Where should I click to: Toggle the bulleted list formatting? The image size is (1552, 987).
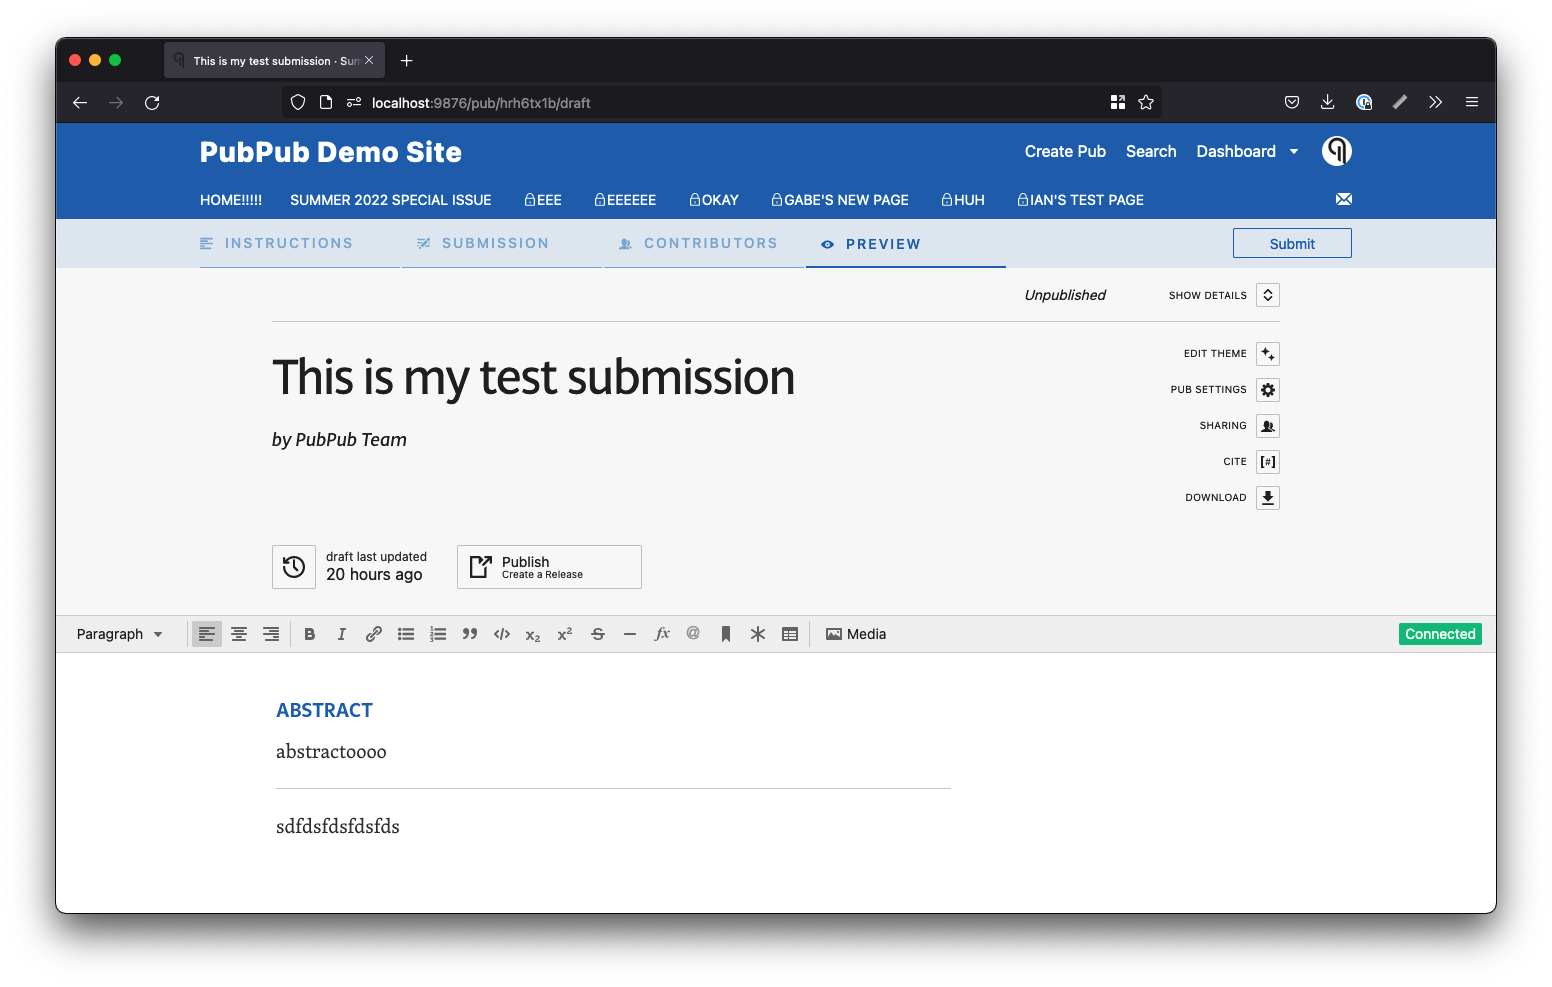[405, 633]
